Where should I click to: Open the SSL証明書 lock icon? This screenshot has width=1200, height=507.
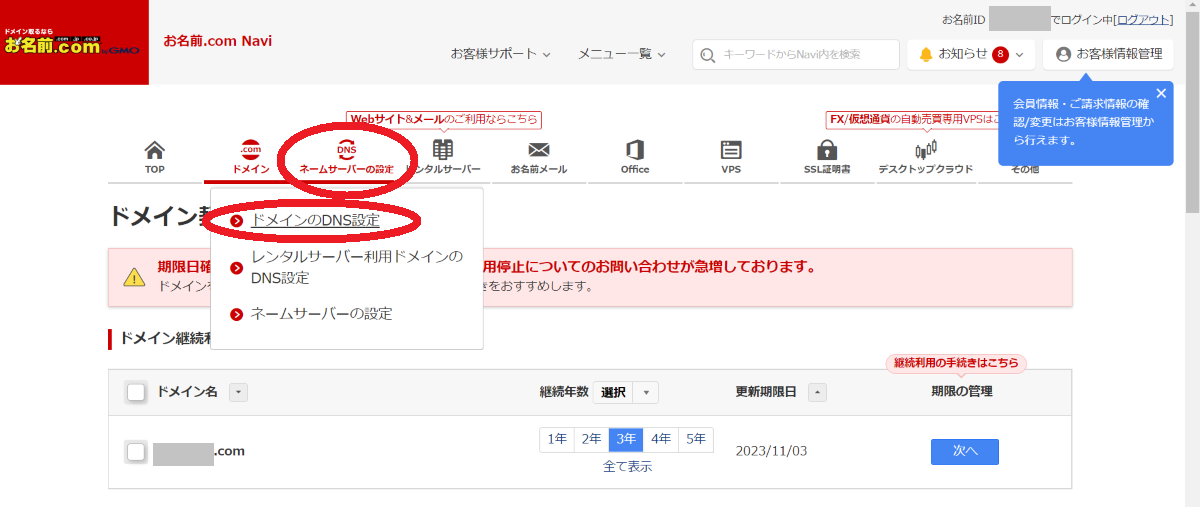[x=827, y=150]
